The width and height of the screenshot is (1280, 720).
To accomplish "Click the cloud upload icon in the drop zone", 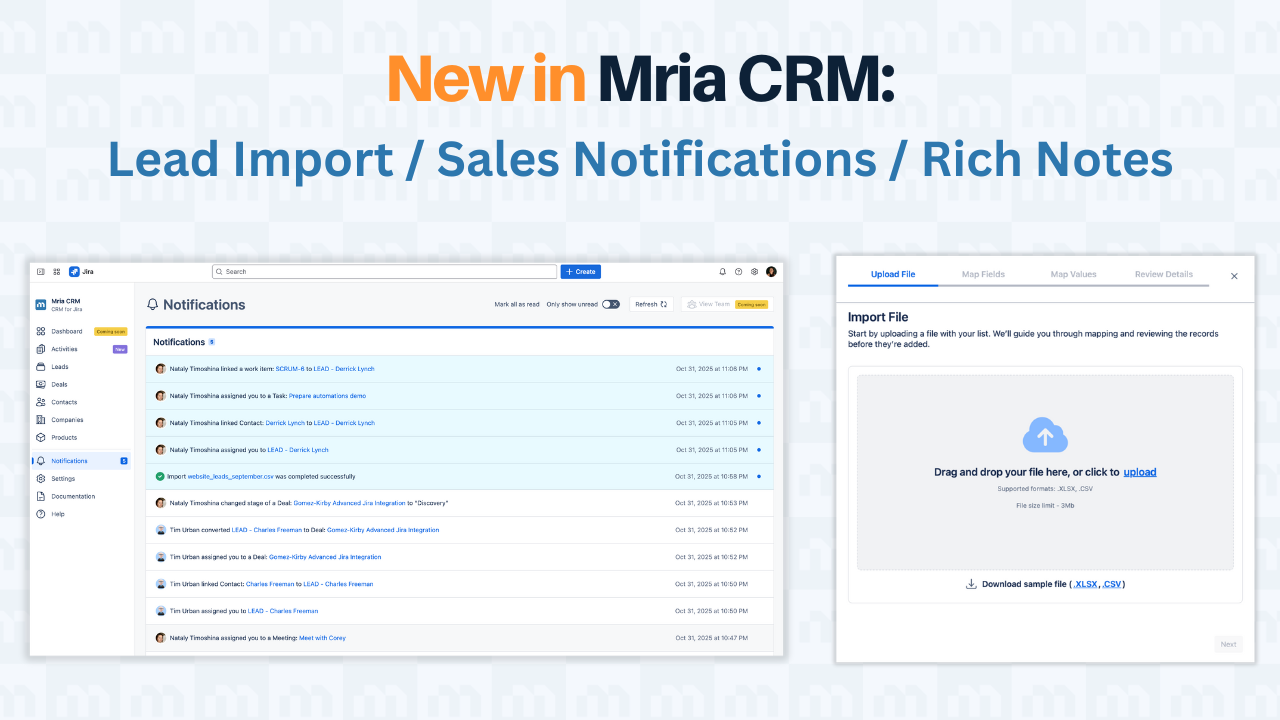I will point(1045,436).
